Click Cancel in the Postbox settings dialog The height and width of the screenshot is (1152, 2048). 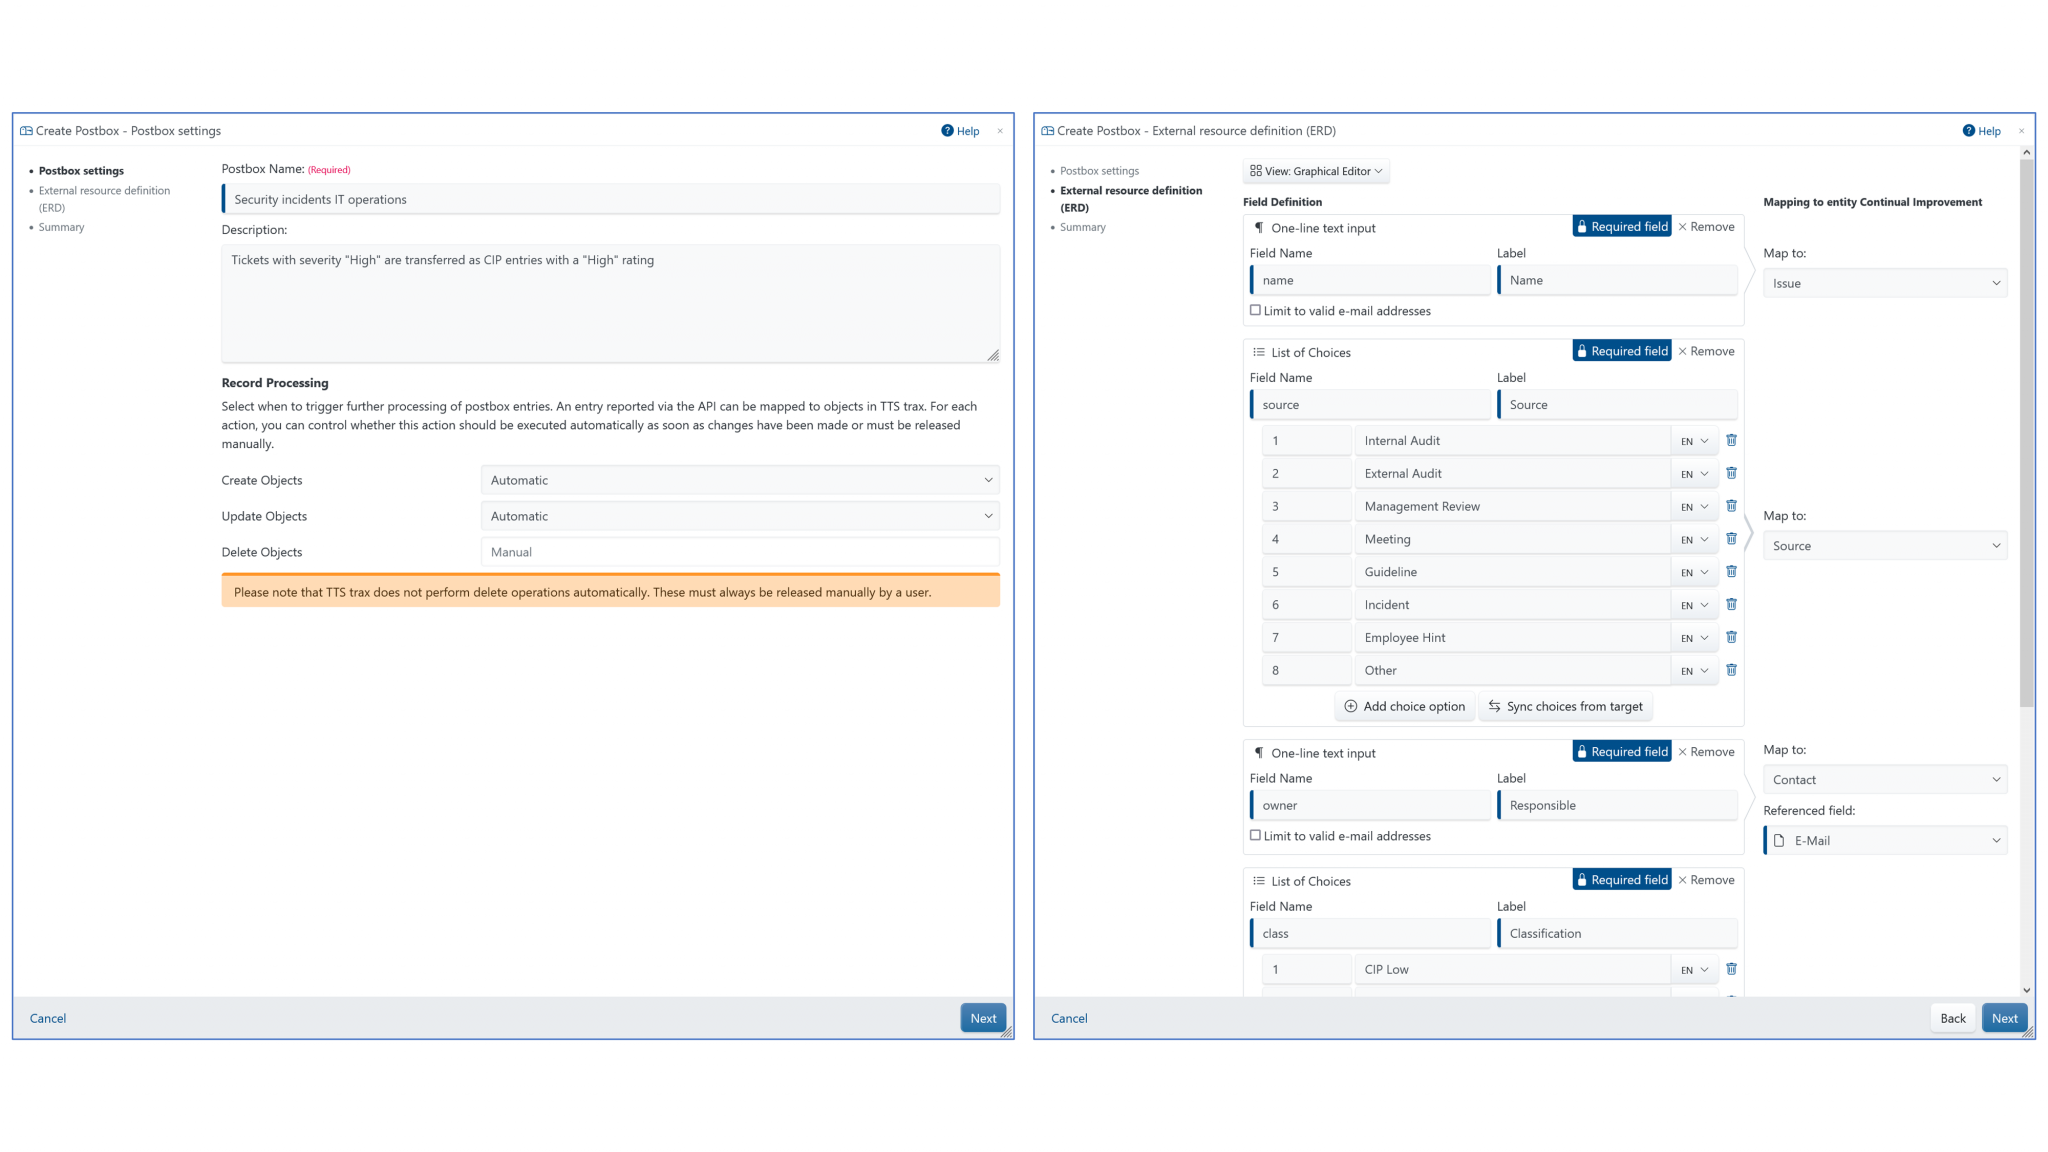click(x=47, y=1017)
